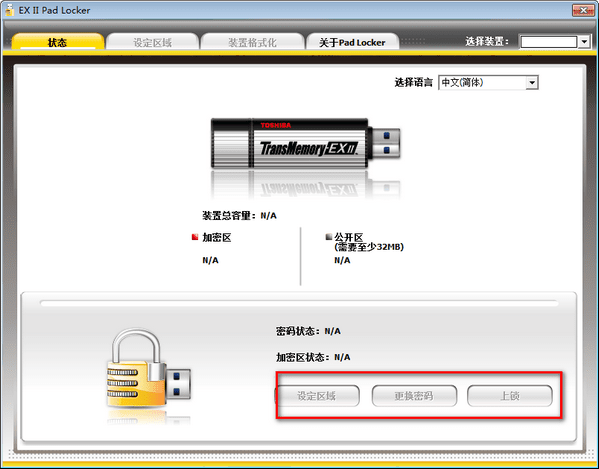
Task: Click the 加密区 label
Action: (217, 238)
